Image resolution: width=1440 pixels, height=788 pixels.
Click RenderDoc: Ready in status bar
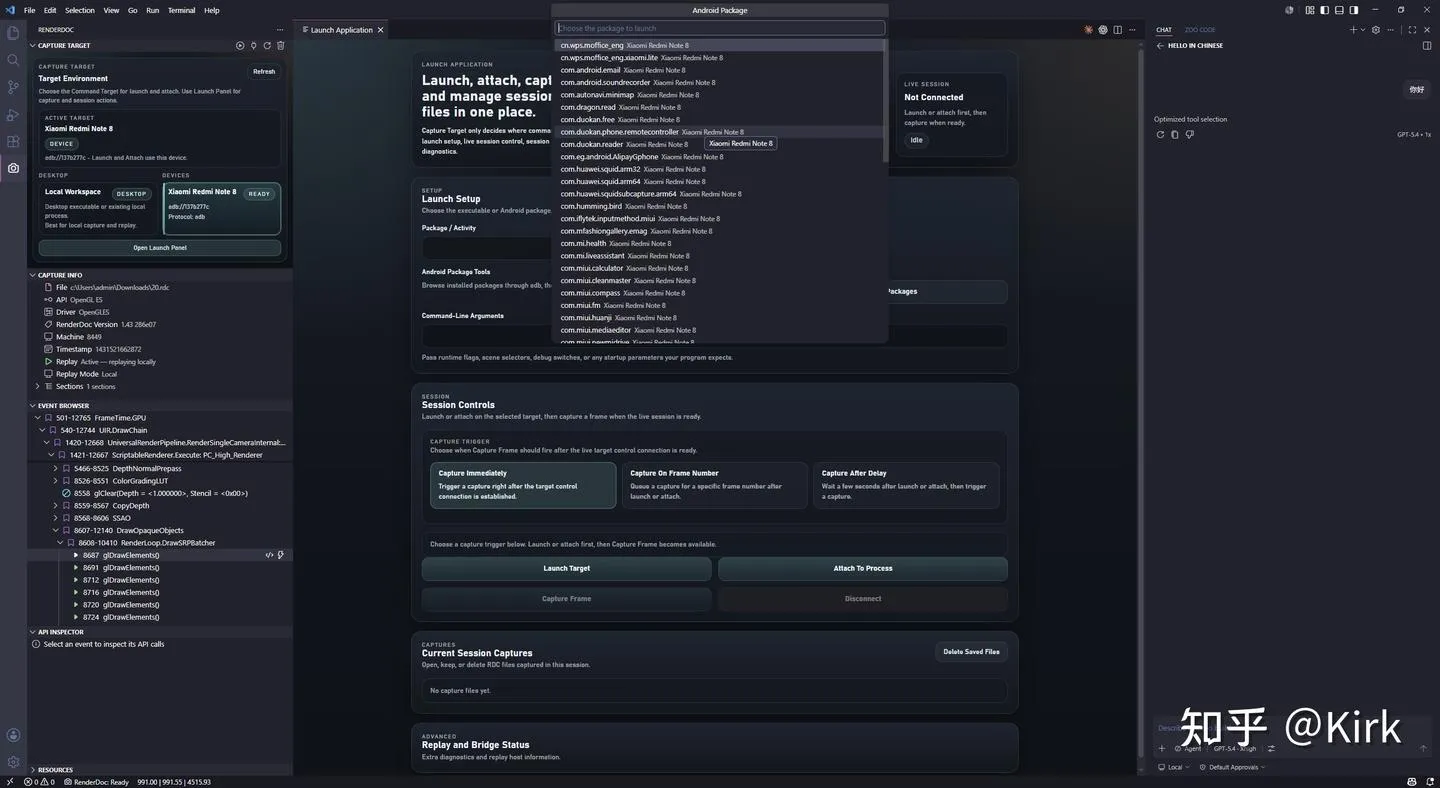pyautogui.click(x=96, y=782)
